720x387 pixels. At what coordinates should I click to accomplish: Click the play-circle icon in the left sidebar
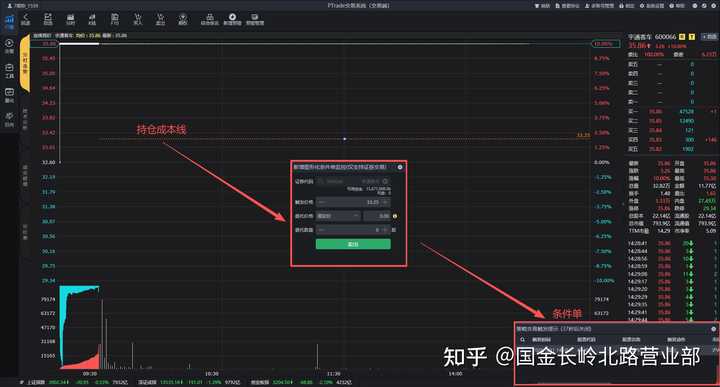pos(9,43)
